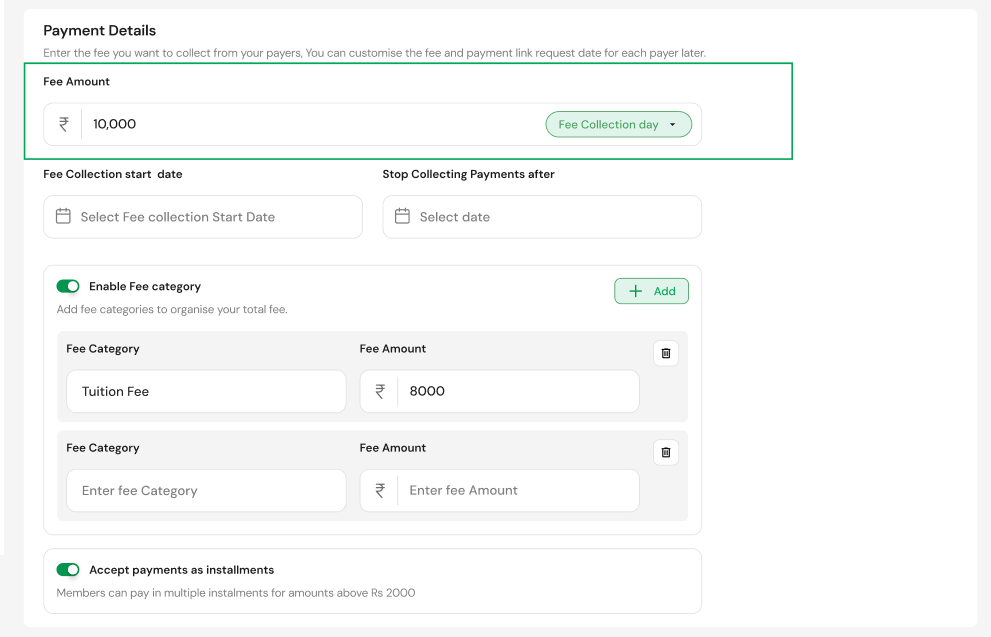Click the calendar icon under Stop Collecting Payments after
The width and height of the screenshot is (991, 637).
(x=403, y=216)
